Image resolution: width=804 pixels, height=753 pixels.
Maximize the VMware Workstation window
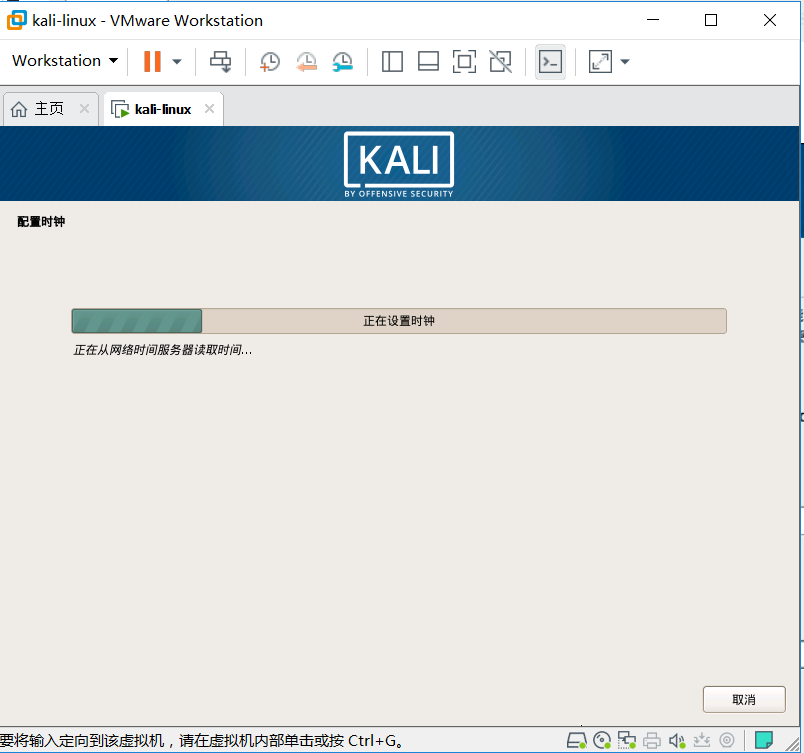(x=711, y=20)
